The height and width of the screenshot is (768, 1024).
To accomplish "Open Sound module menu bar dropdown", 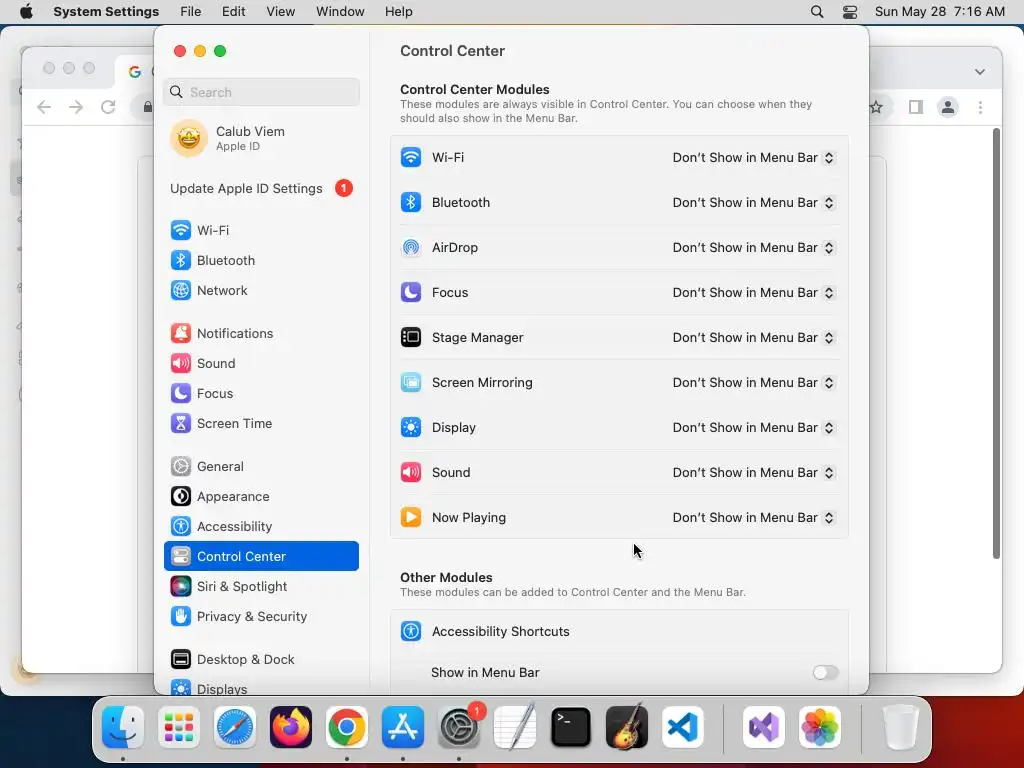I will click(x=754, y=473).
